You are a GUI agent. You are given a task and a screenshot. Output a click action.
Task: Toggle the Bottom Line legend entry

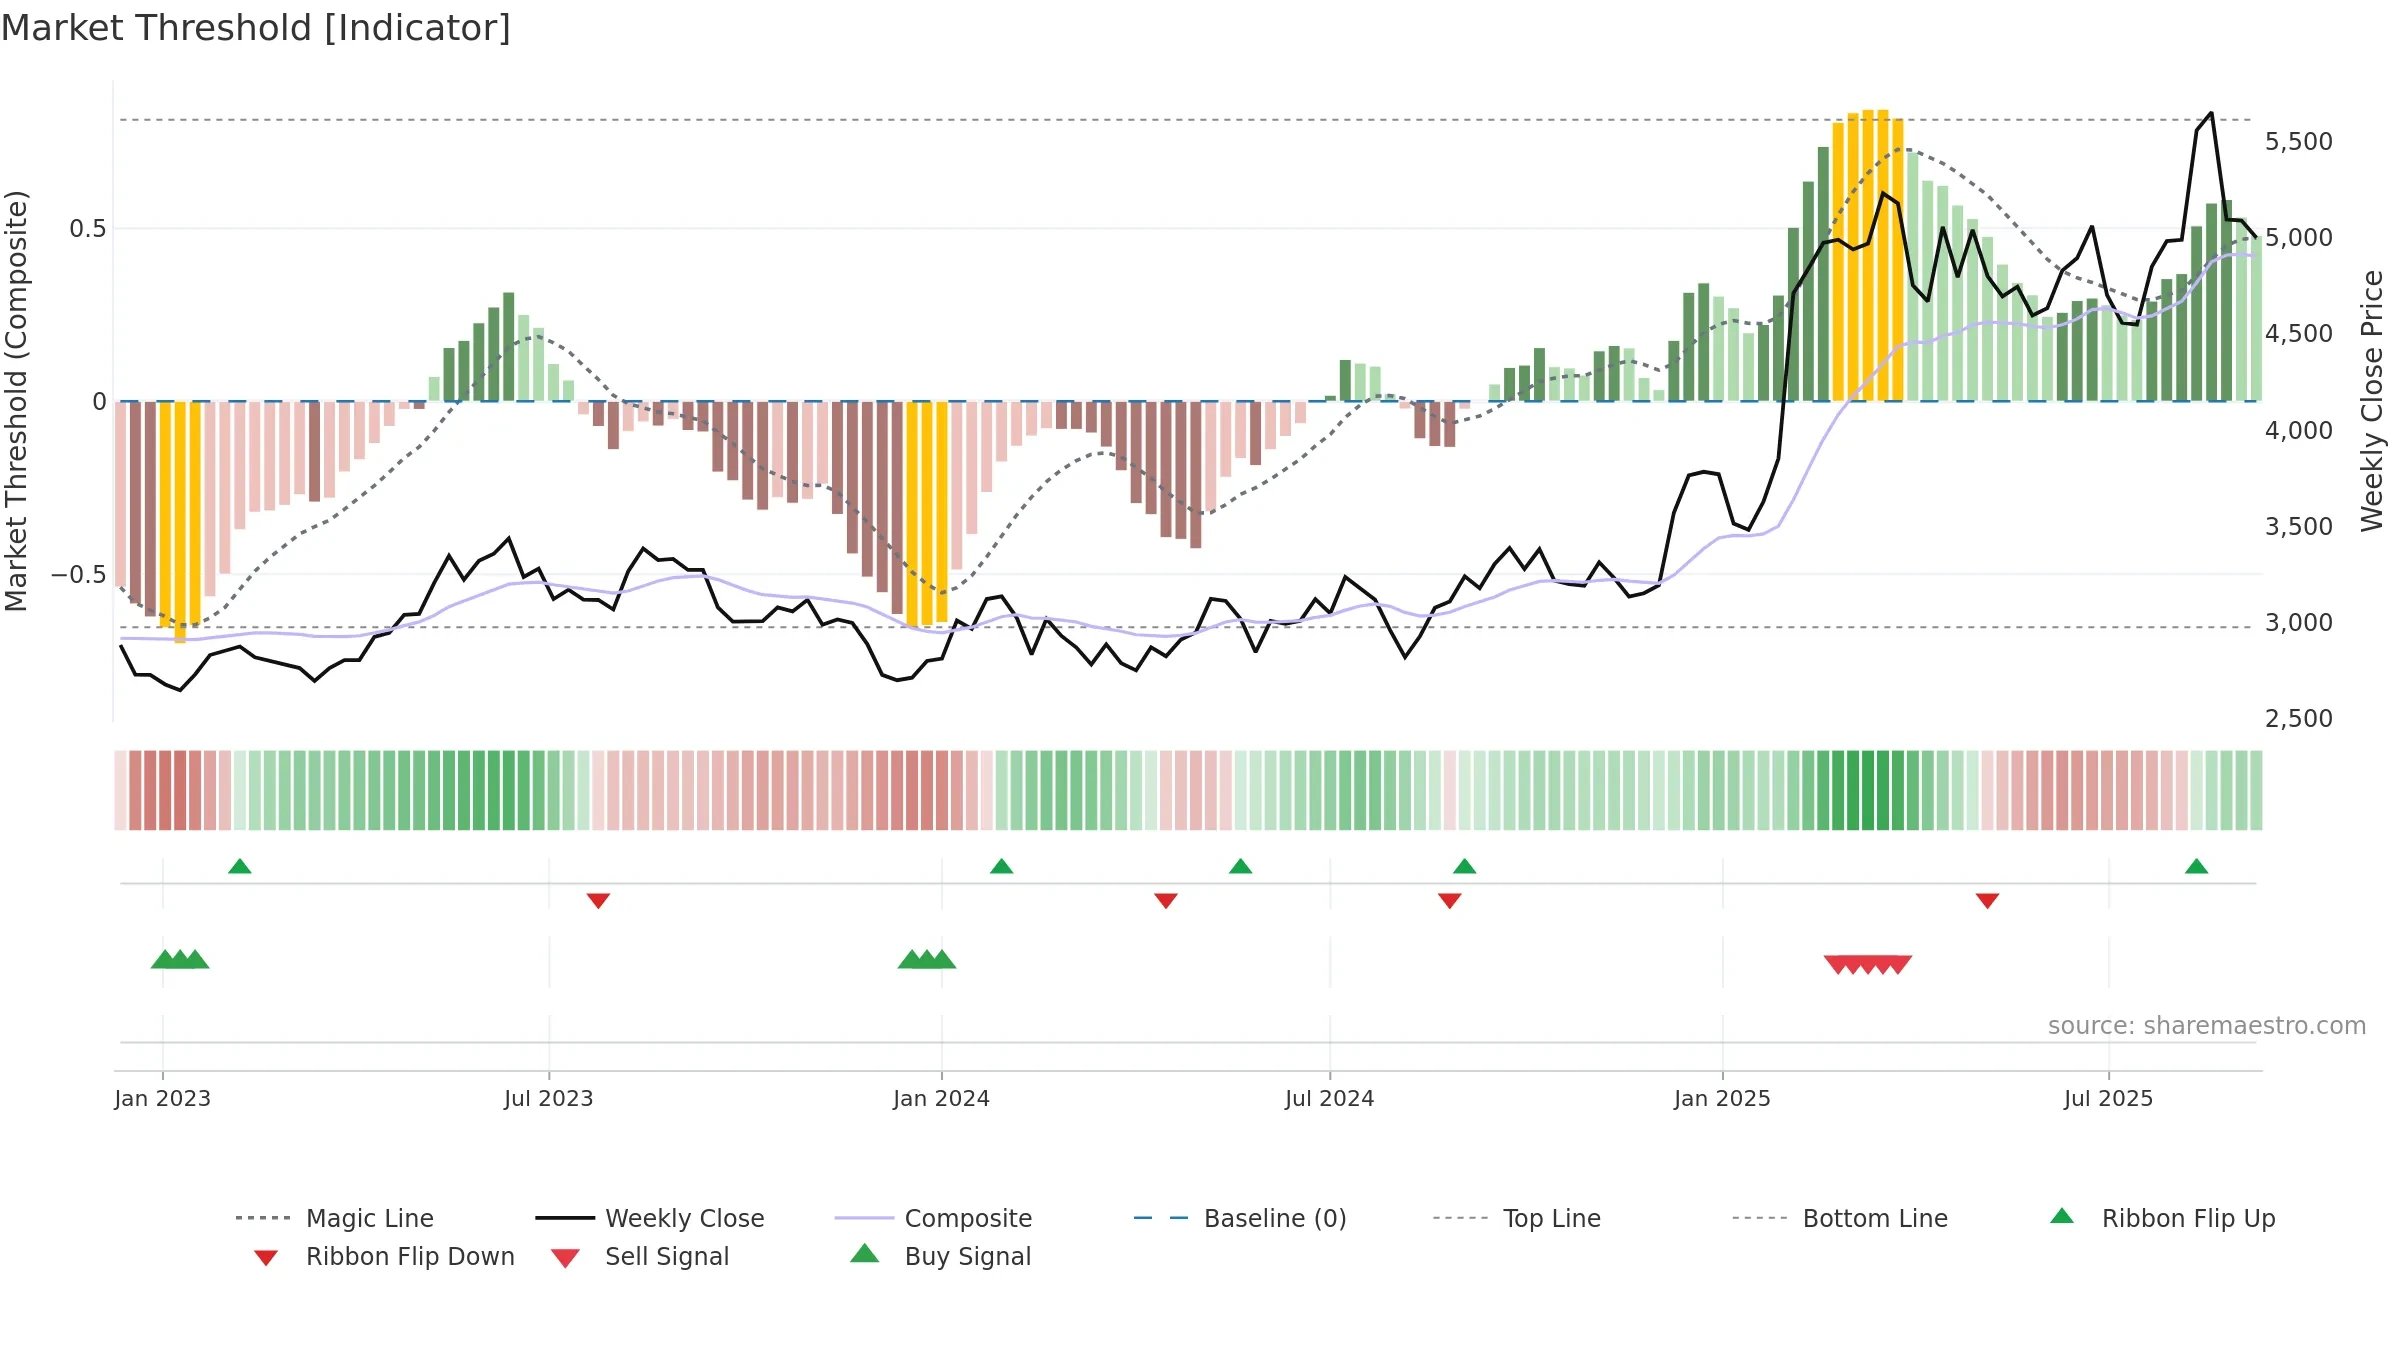coord(1840,1218)
